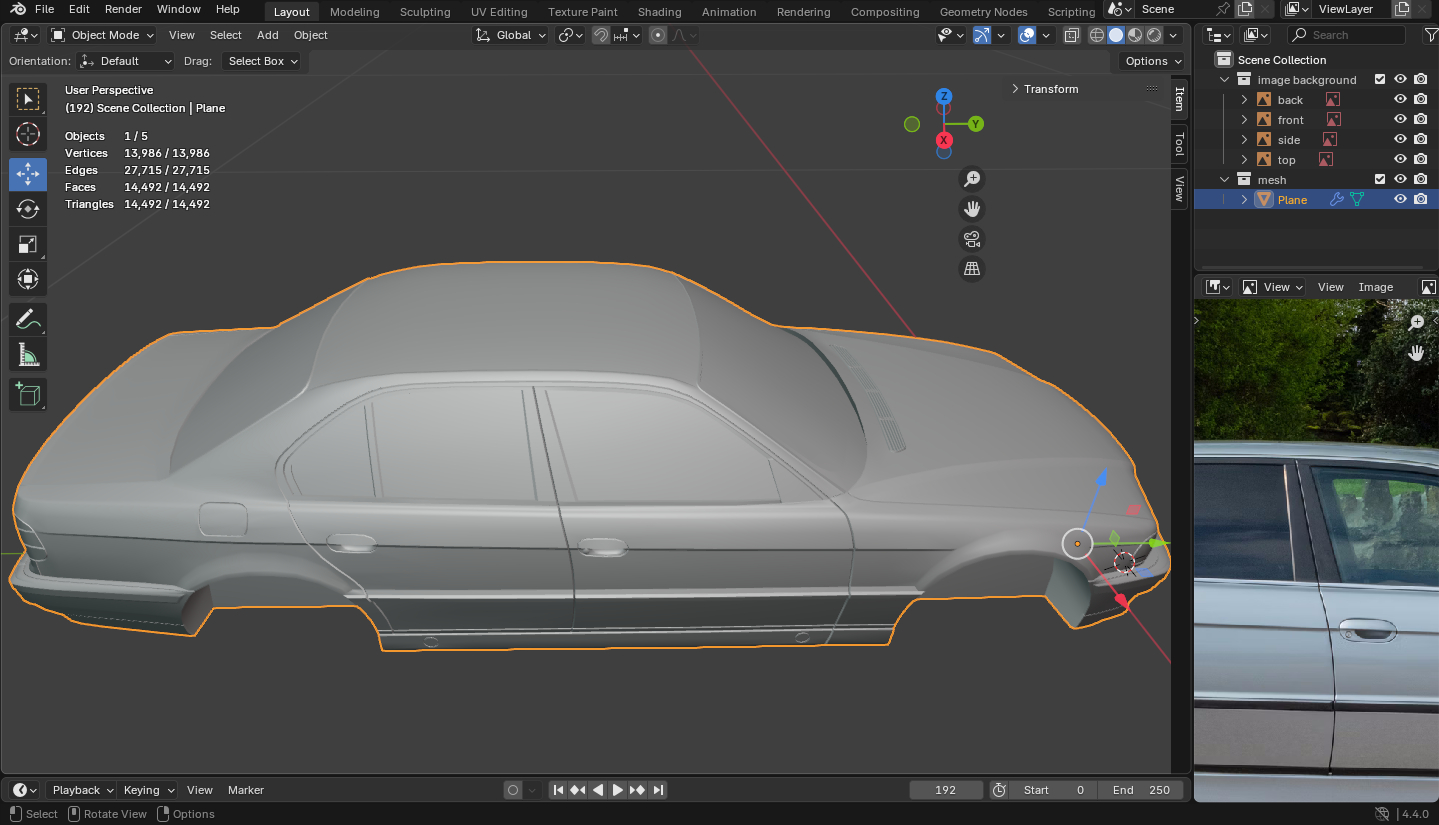Viewport: 1439px width, 825px height.
Task: Open the Keying popover in timeline
Action: click(148, 790)
